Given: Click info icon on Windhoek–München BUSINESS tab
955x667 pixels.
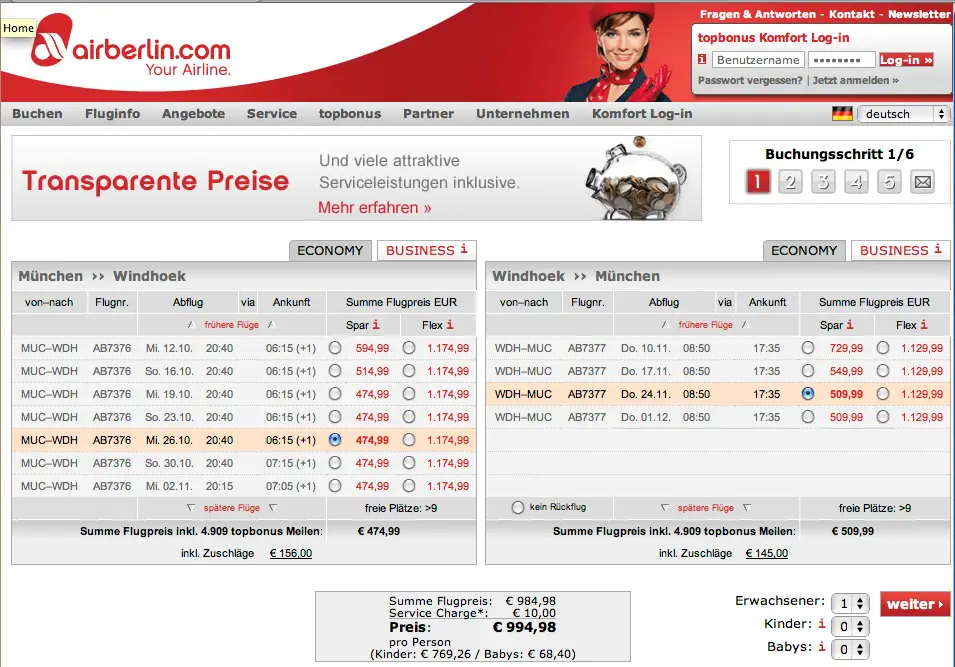Looking at the screenshot, I should tap(938, 249).
